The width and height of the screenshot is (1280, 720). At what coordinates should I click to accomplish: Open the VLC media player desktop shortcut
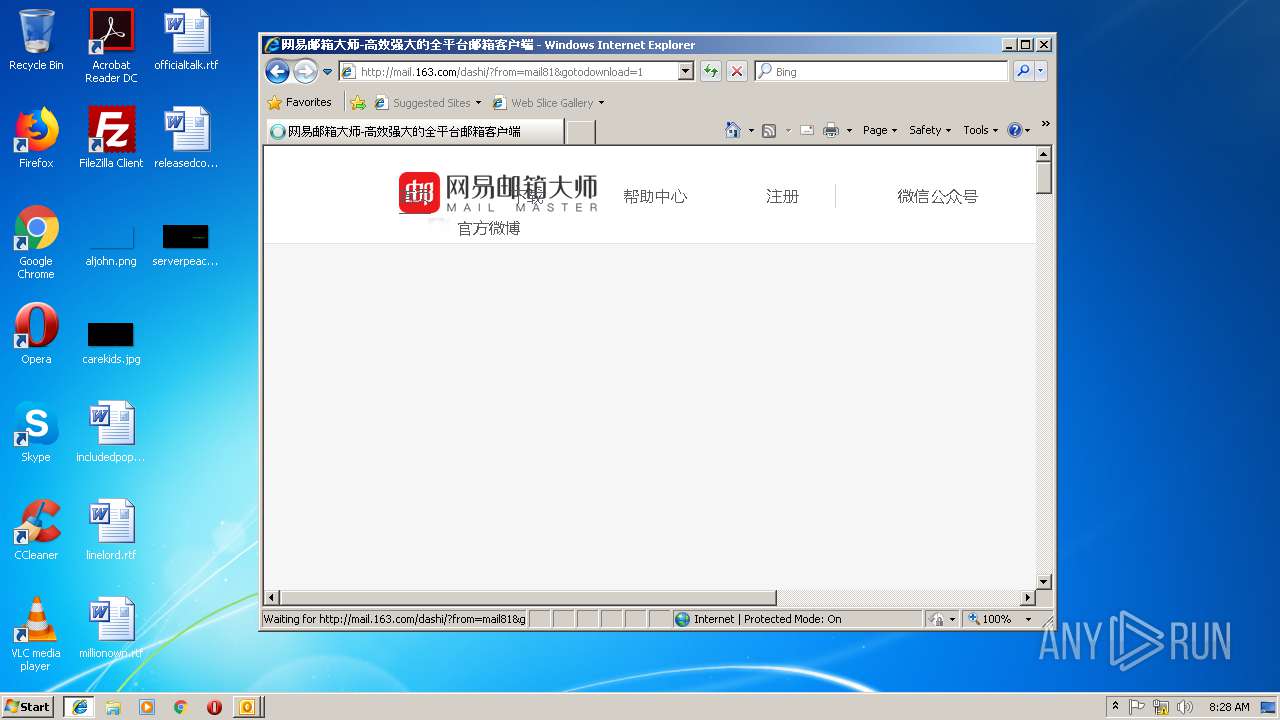point(36,634)
